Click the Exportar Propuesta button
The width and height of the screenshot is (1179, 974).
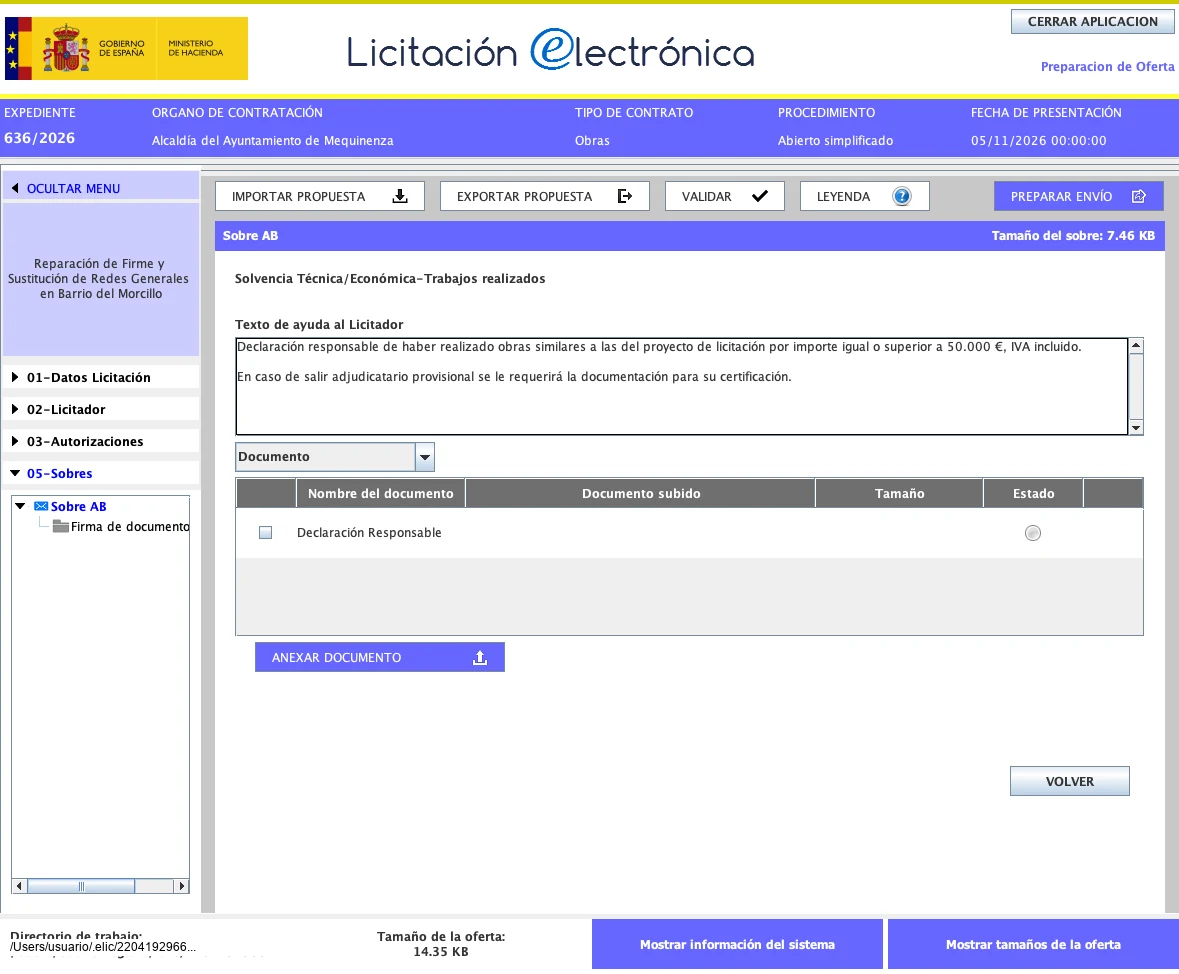(544, 196)
